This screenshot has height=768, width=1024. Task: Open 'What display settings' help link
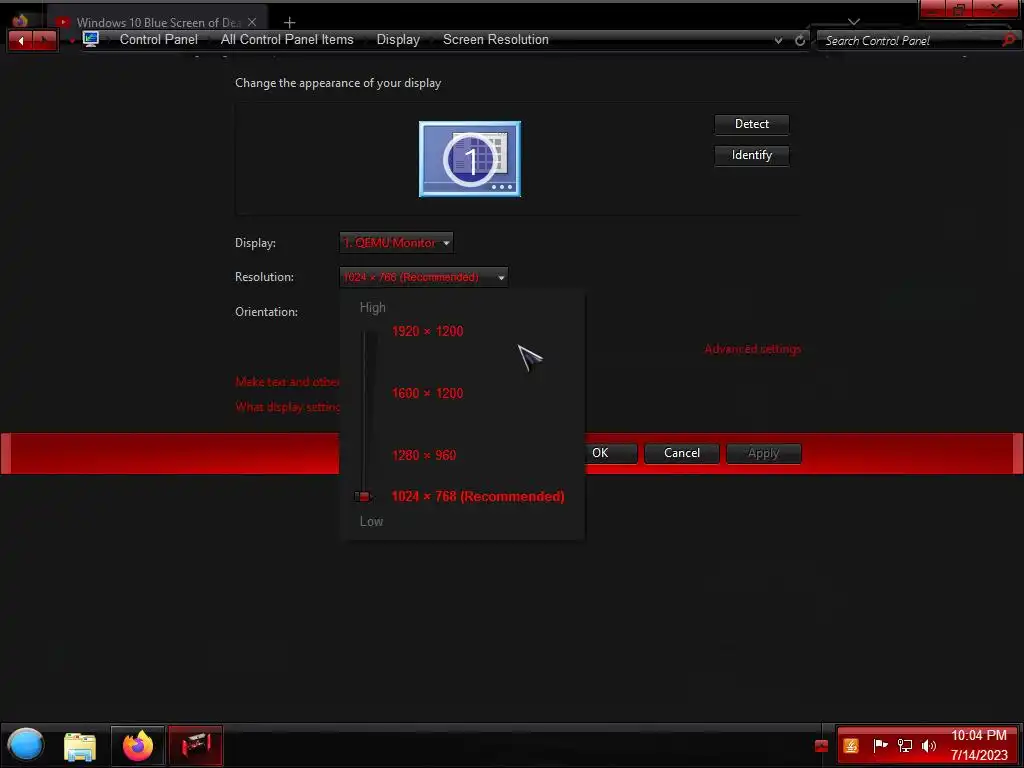click(287, 407)
